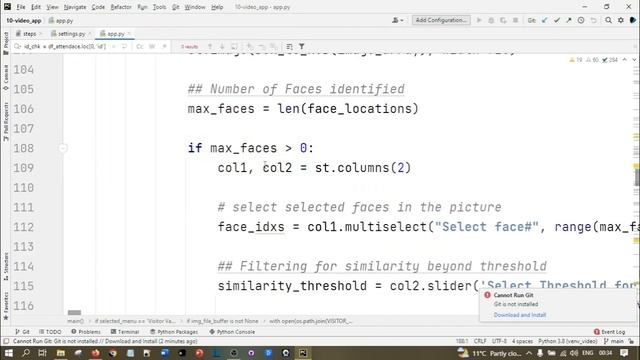This screenshot has width=640, height=360.
Task: Open the Terminal tool window tab
Action: pos(125,332)
